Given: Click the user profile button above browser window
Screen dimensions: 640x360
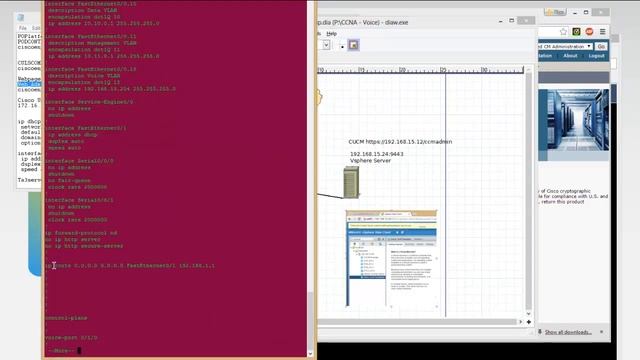Looking at the screenshot, I should 555,12.
